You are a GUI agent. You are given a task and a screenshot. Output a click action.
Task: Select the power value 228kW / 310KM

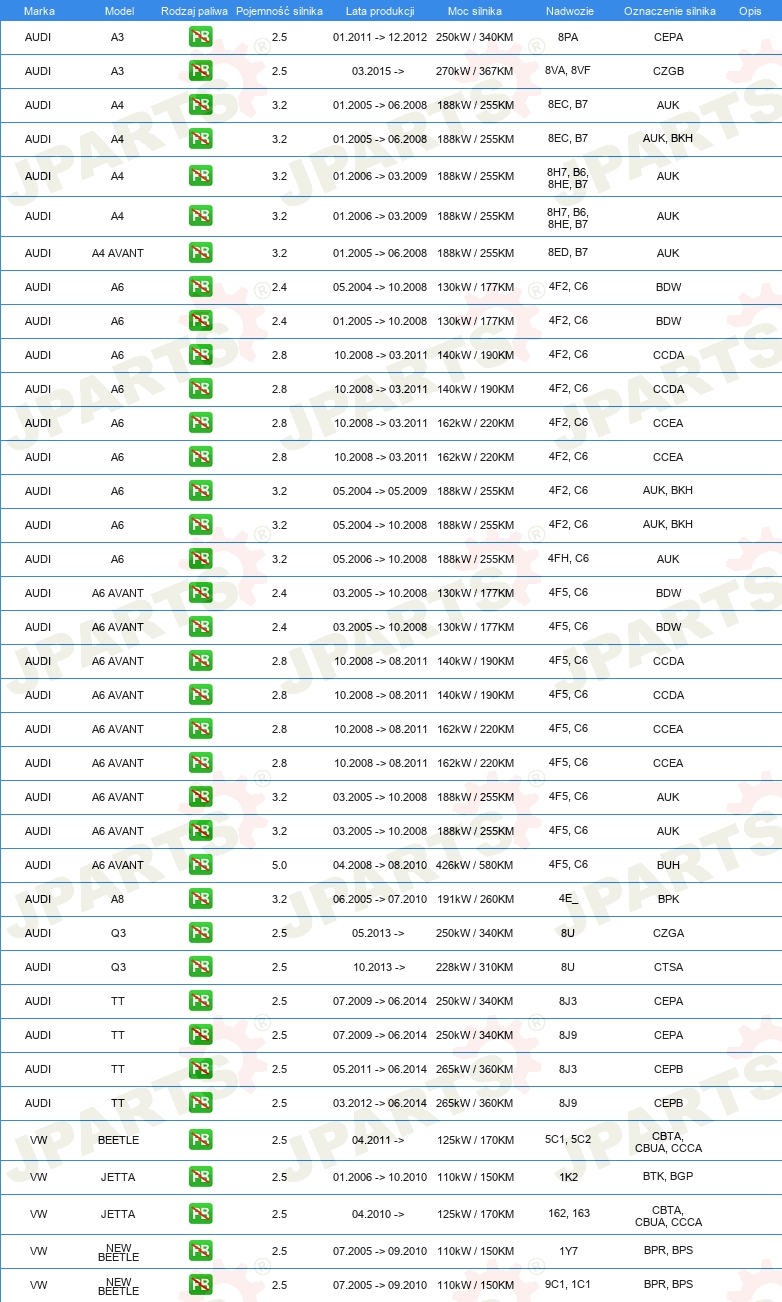tap(475, 967)
